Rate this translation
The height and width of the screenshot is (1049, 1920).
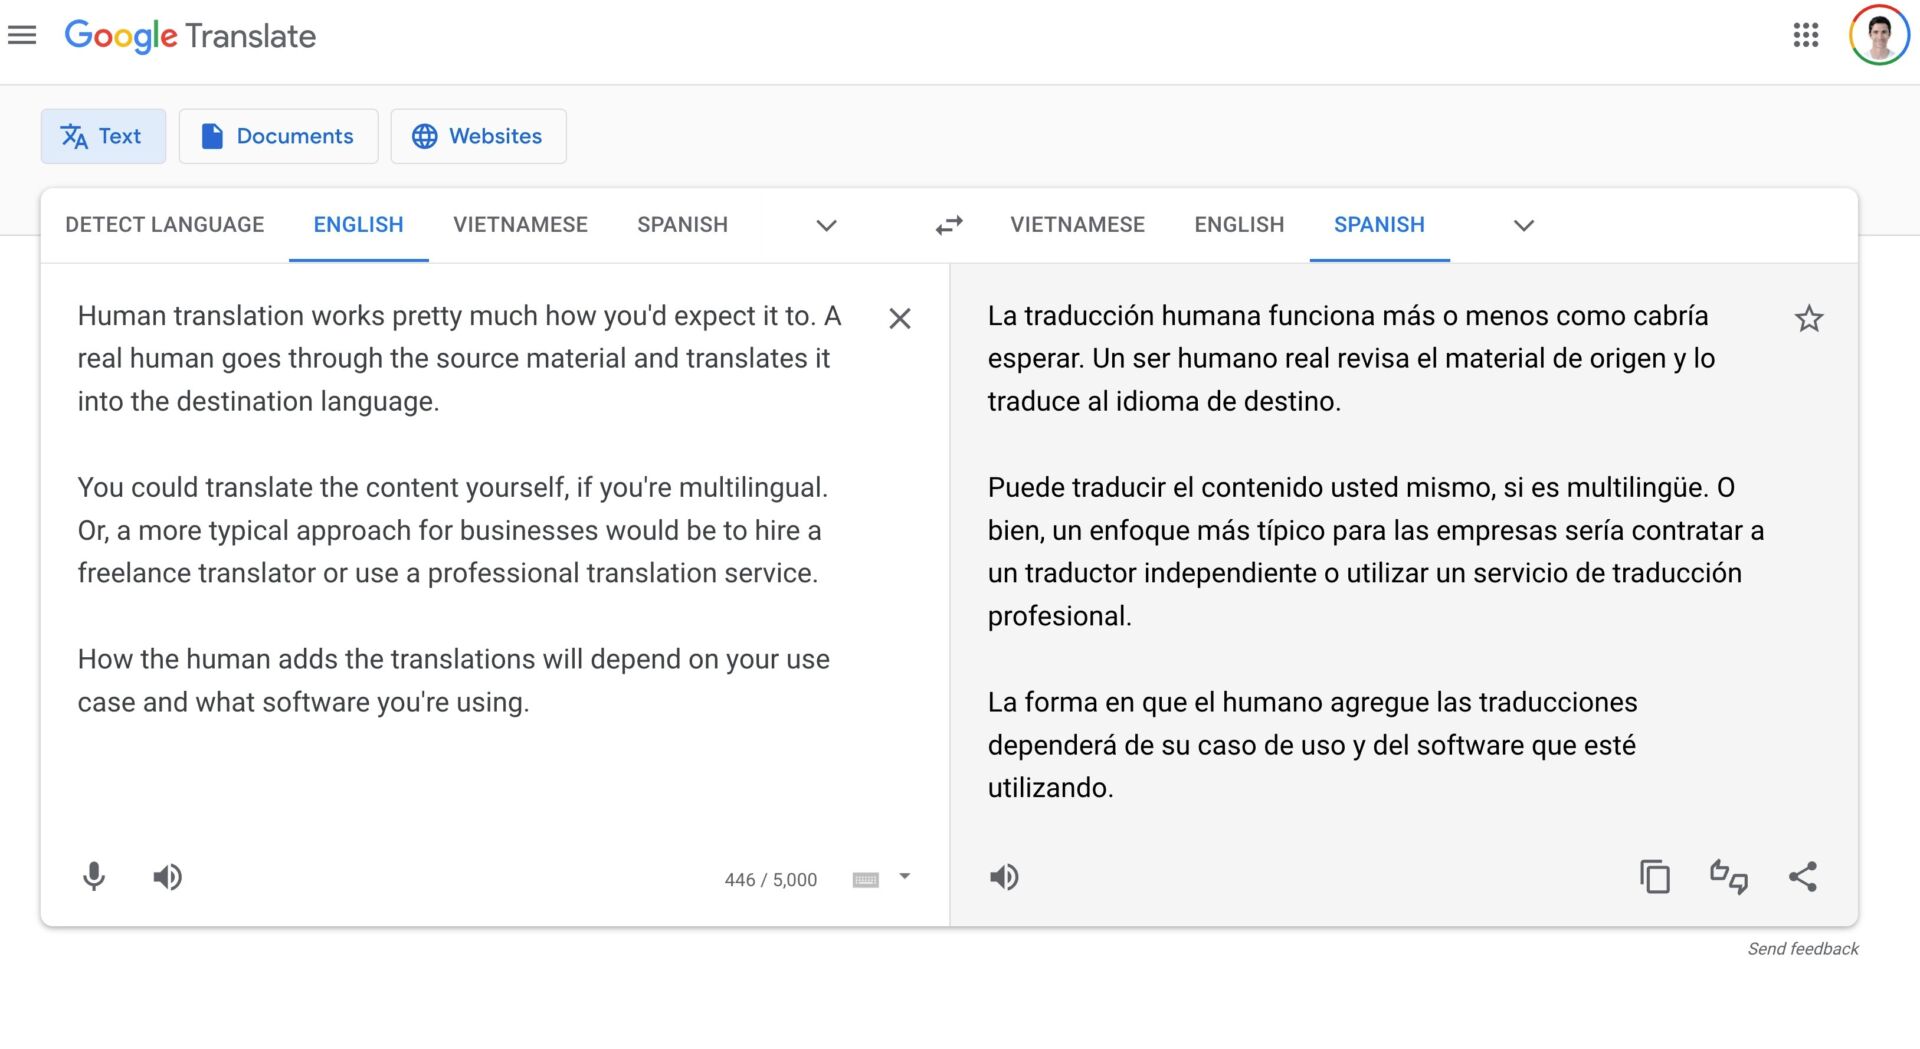[1729, 877]
